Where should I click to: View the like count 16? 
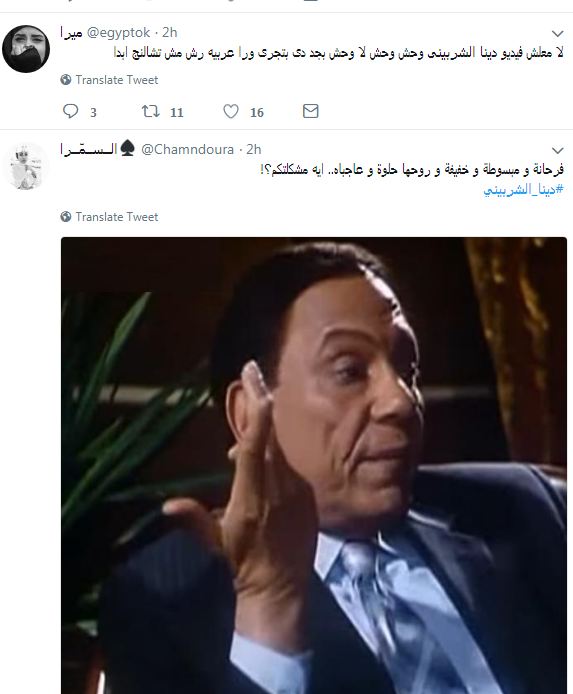(257, 112)
